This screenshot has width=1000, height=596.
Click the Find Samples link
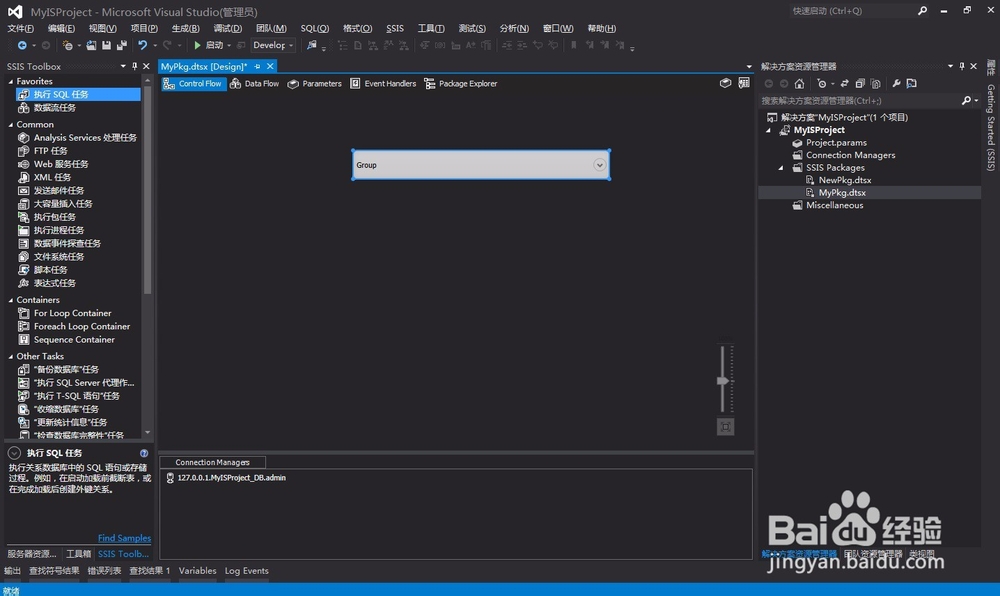[x=124, y=538]
